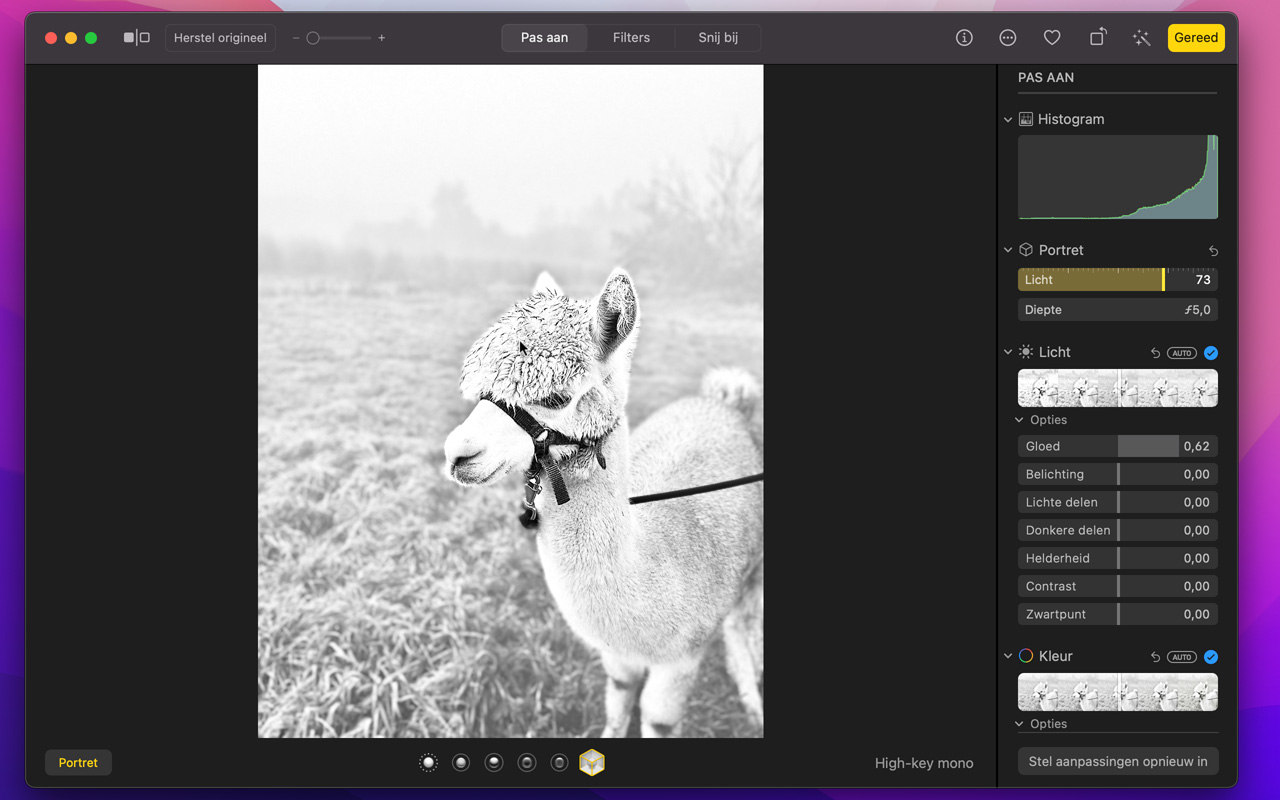Click the Info icon in toolbar

tap(964, 38)
